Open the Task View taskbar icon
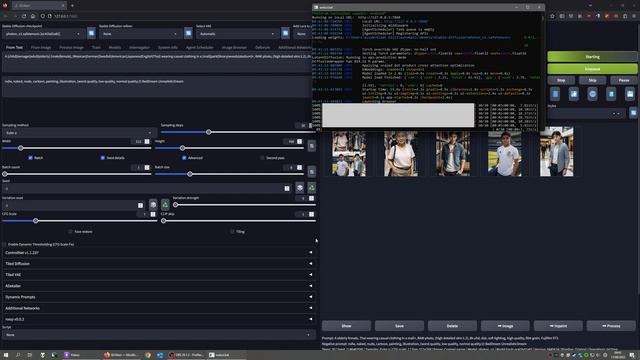640x360 pixels. pos(29,355)
